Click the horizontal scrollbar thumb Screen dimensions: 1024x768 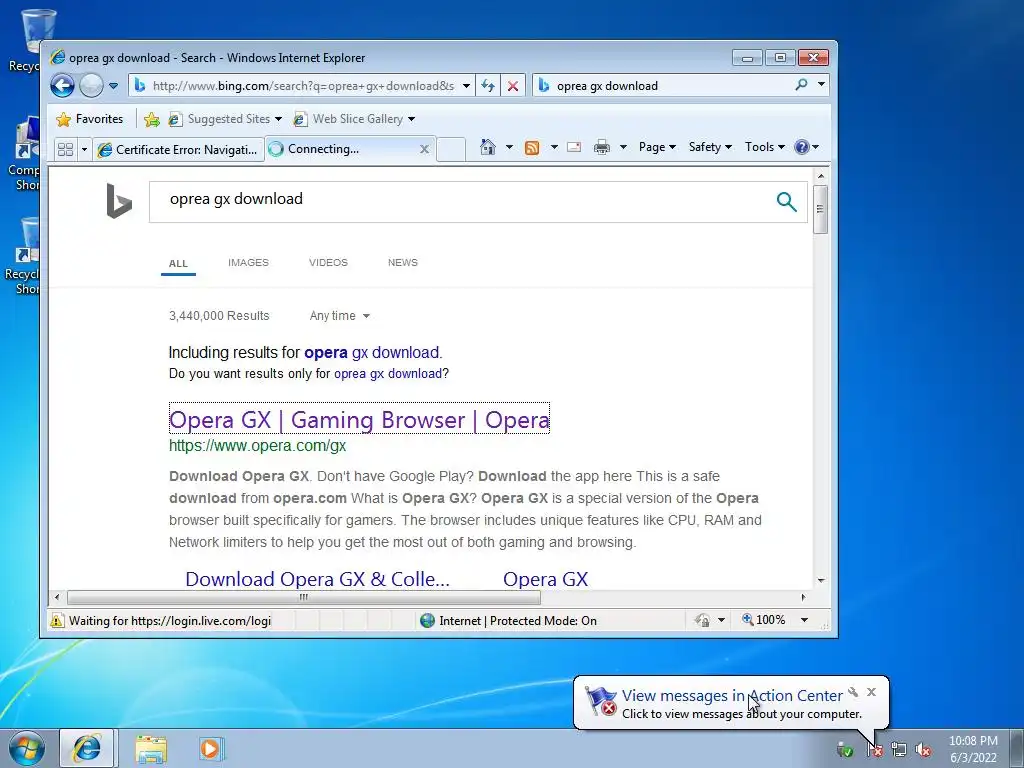304,597
